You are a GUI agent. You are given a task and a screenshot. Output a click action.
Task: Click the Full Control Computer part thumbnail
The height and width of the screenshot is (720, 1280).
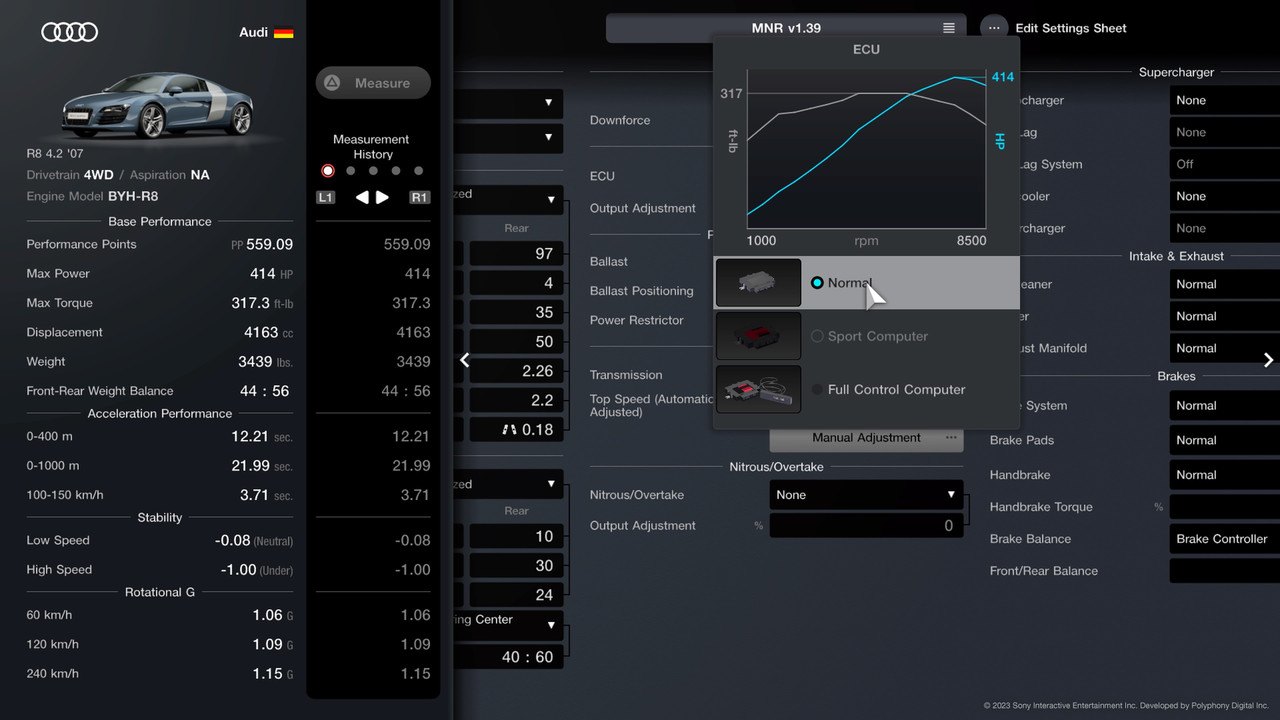[x=759, y=389]
